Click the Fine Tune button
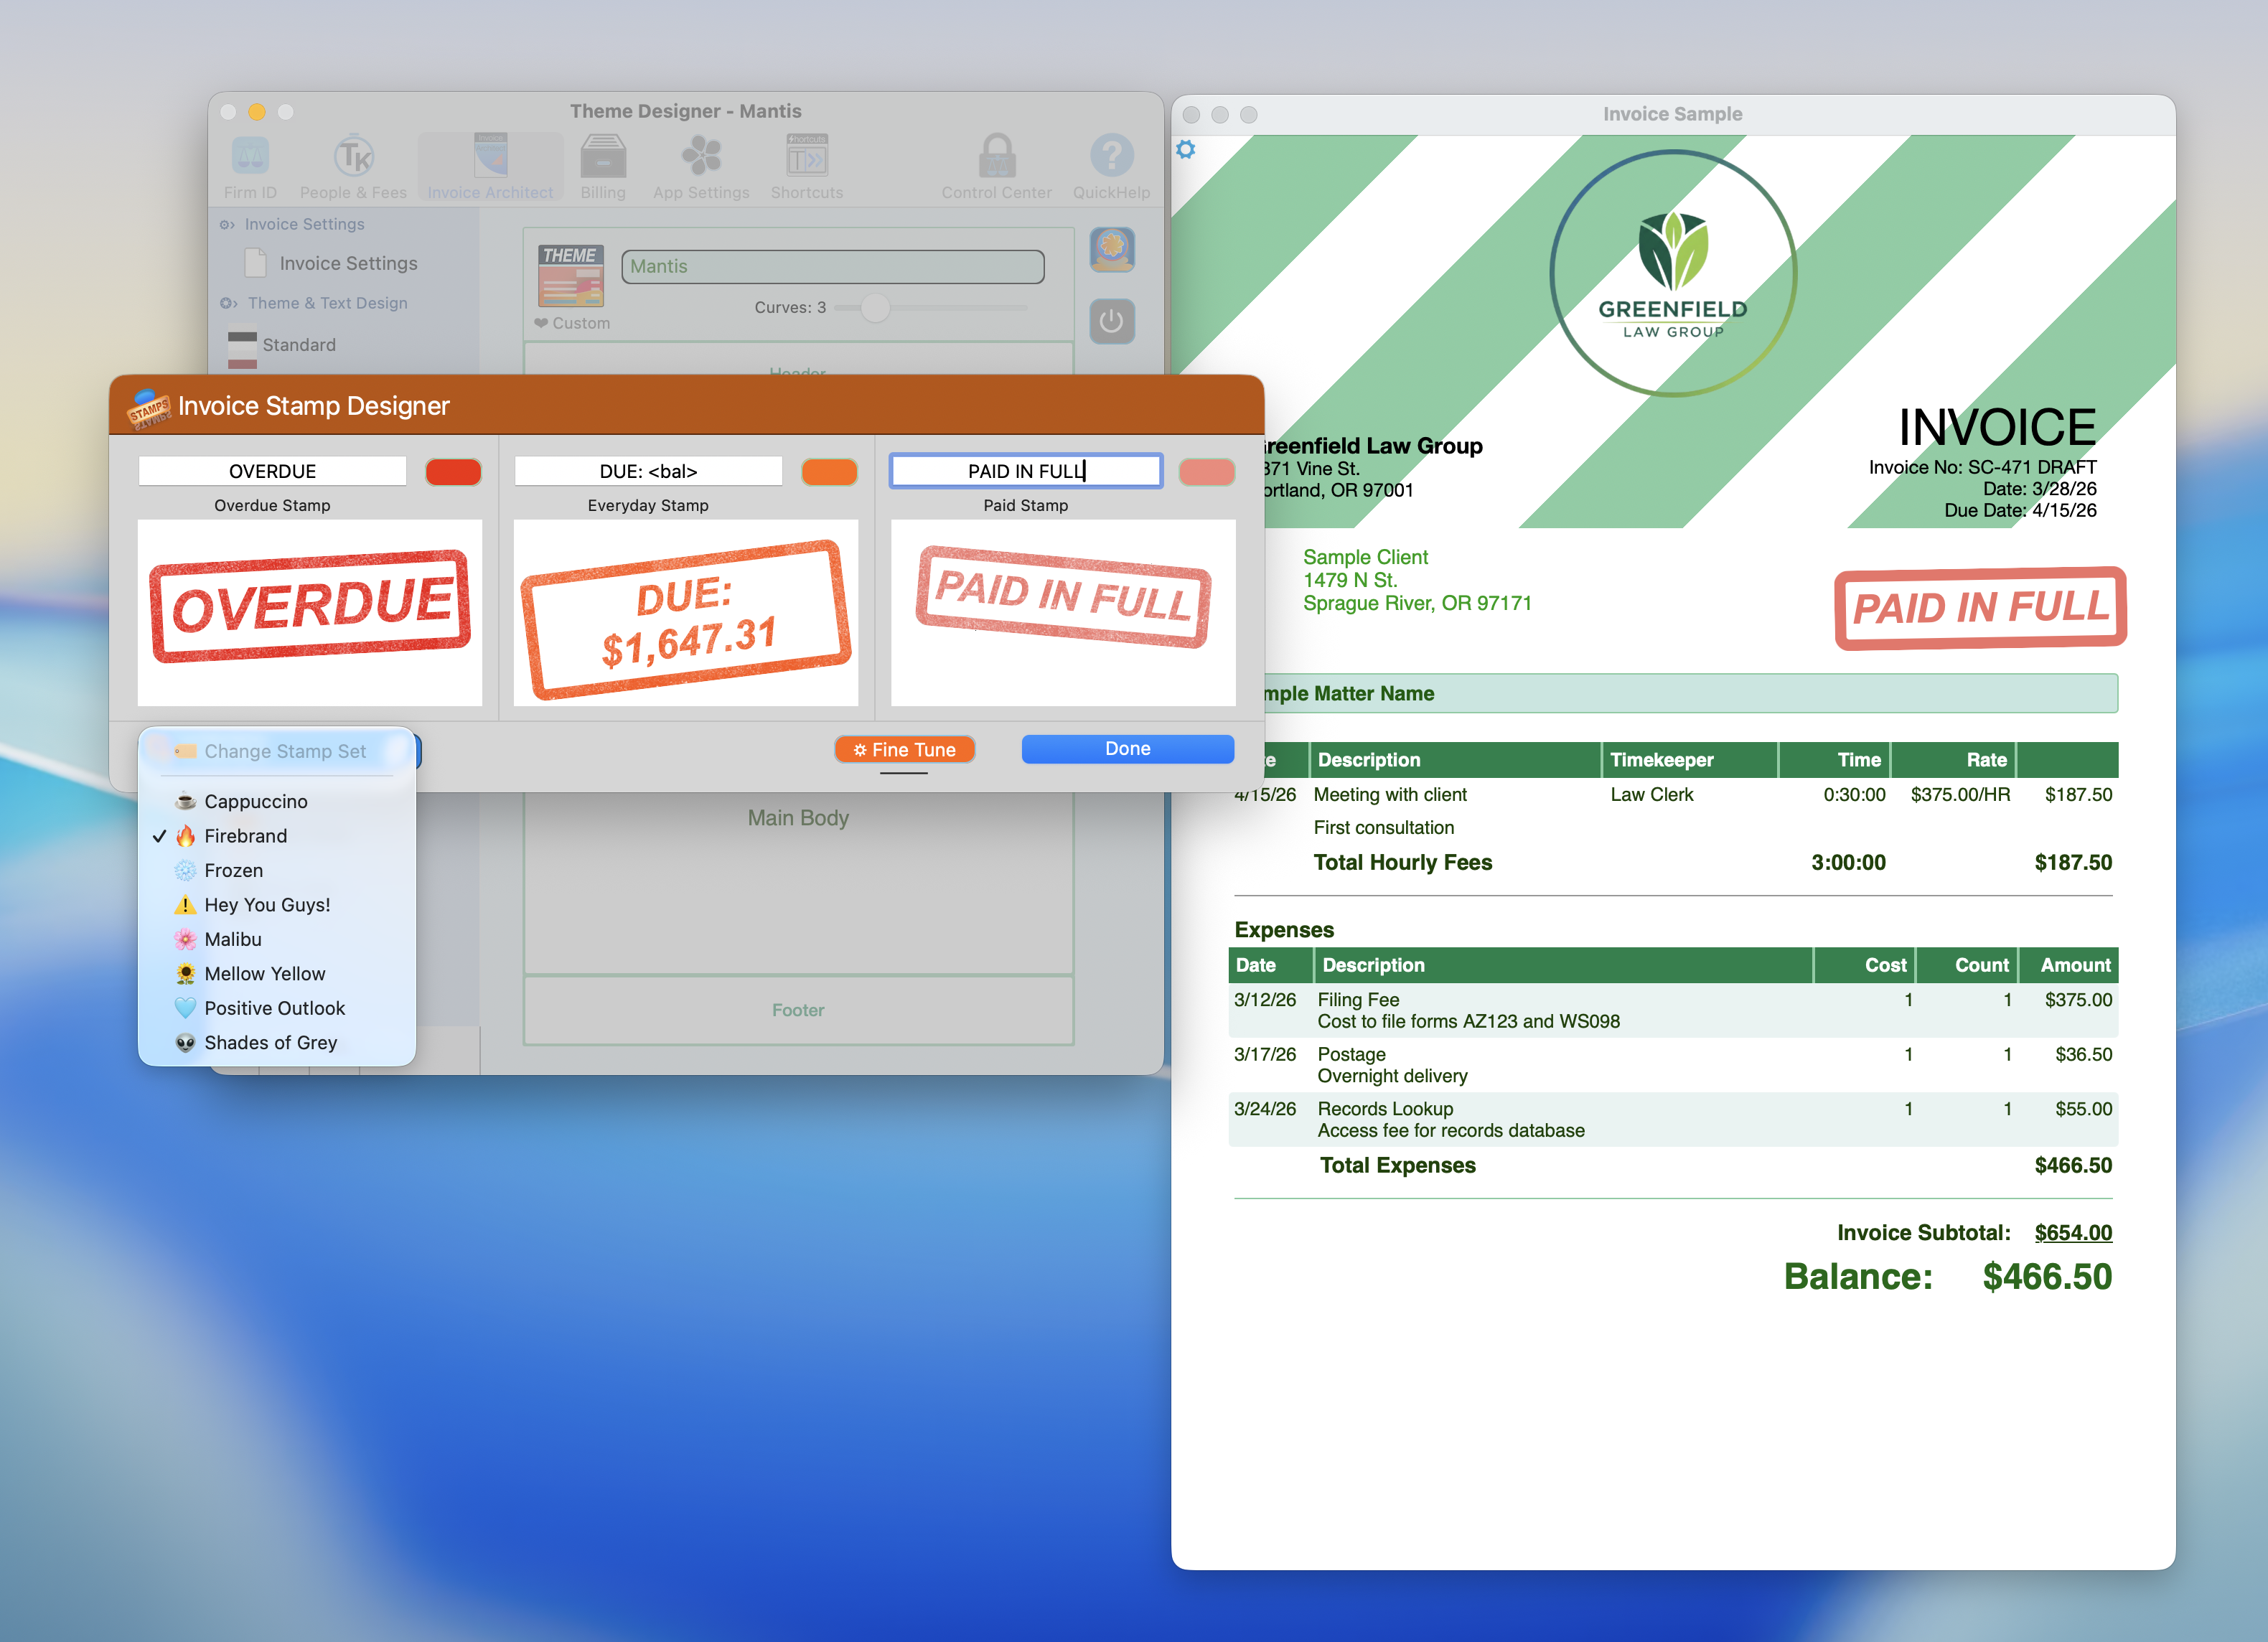Image resolution: width=2268 pixels, height=1642 pixels. pyautogui.click(x=904, y=750)
